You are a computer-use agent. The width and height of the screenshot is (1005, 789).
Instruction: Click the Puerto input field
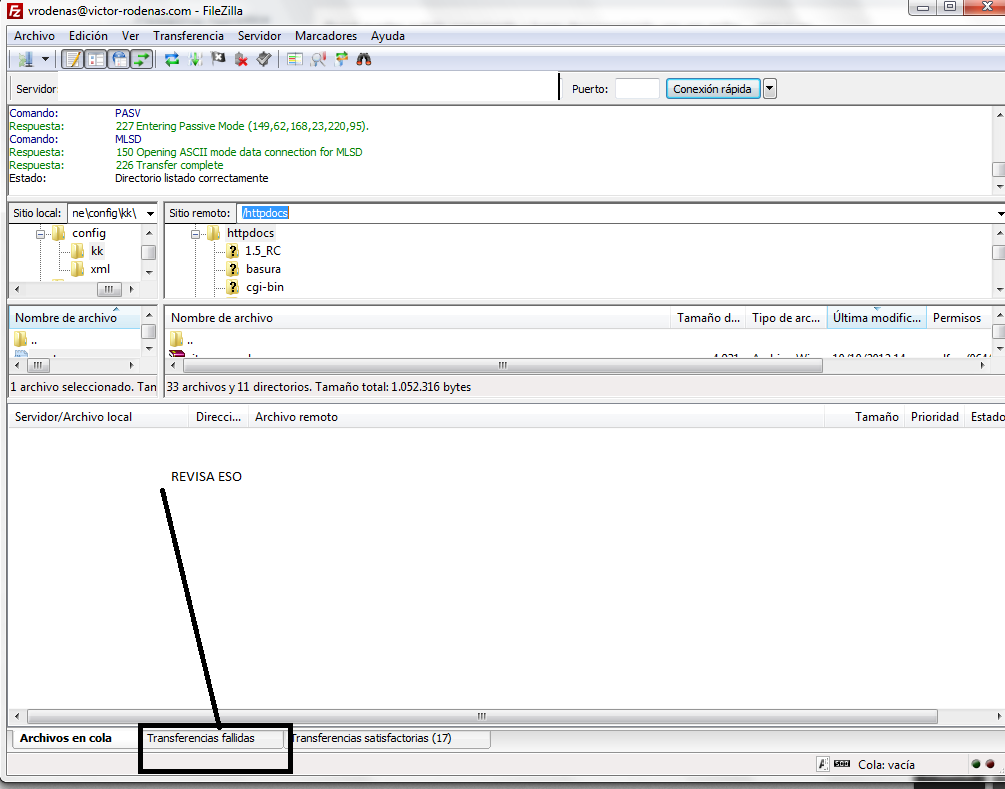[x=637, y=89]
